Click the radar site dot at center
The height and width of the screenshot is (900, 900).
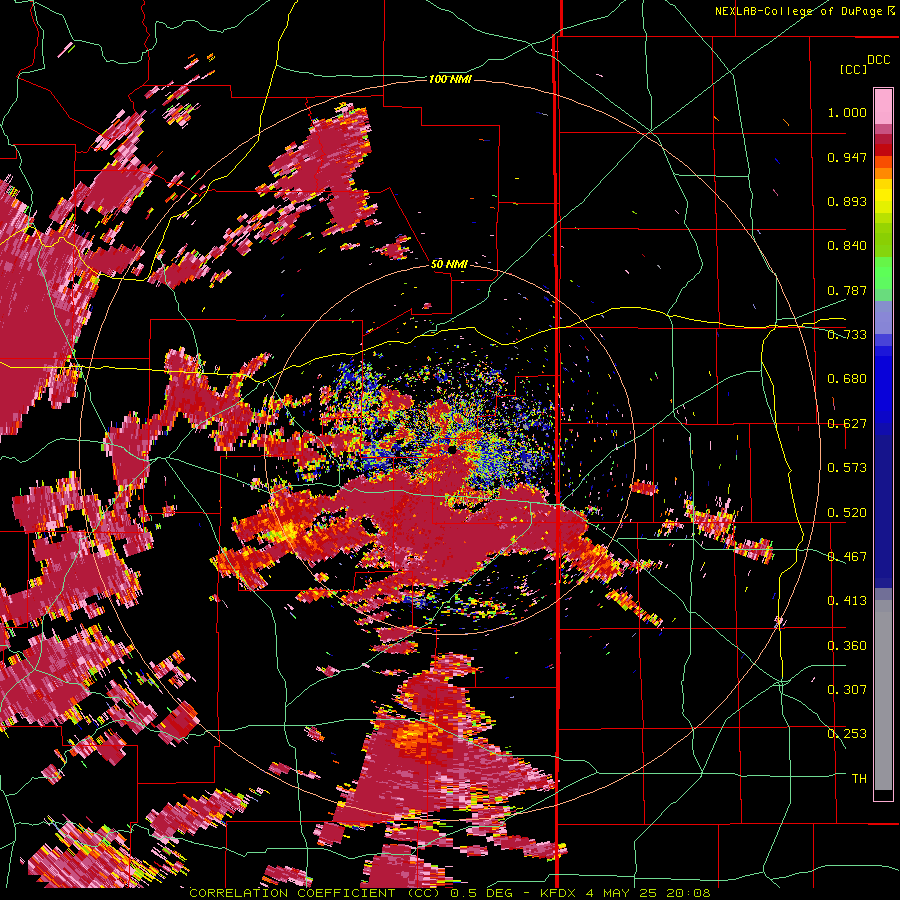tap(452, 449)
